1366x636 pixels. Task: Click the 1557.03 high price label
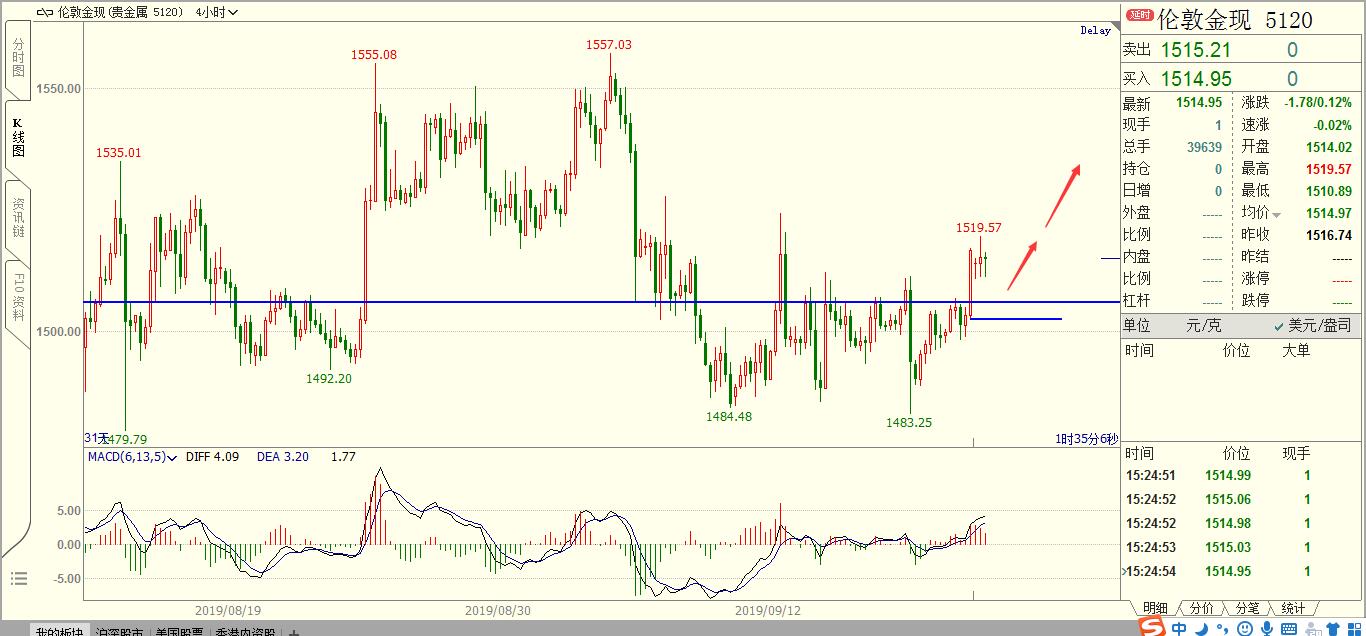click(x=609, y=45)
